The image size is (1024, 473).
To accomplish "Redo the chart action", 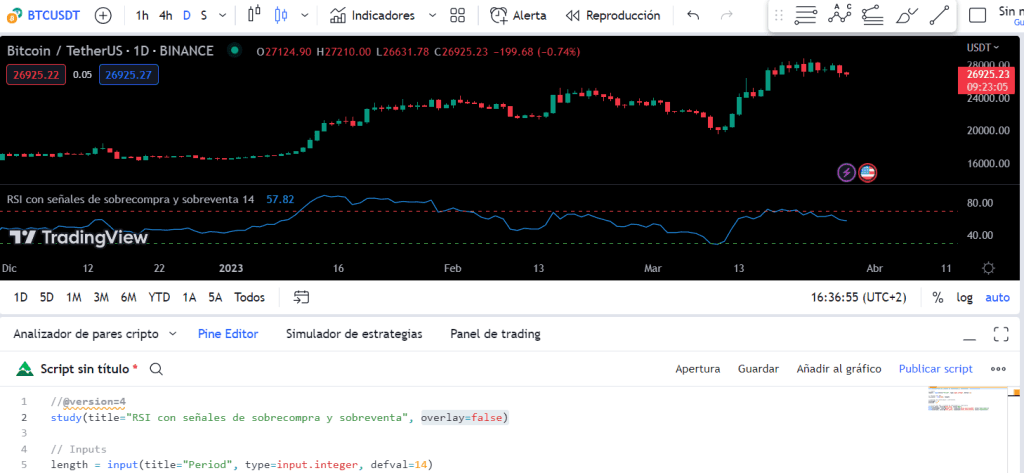I will pos(726,15).
